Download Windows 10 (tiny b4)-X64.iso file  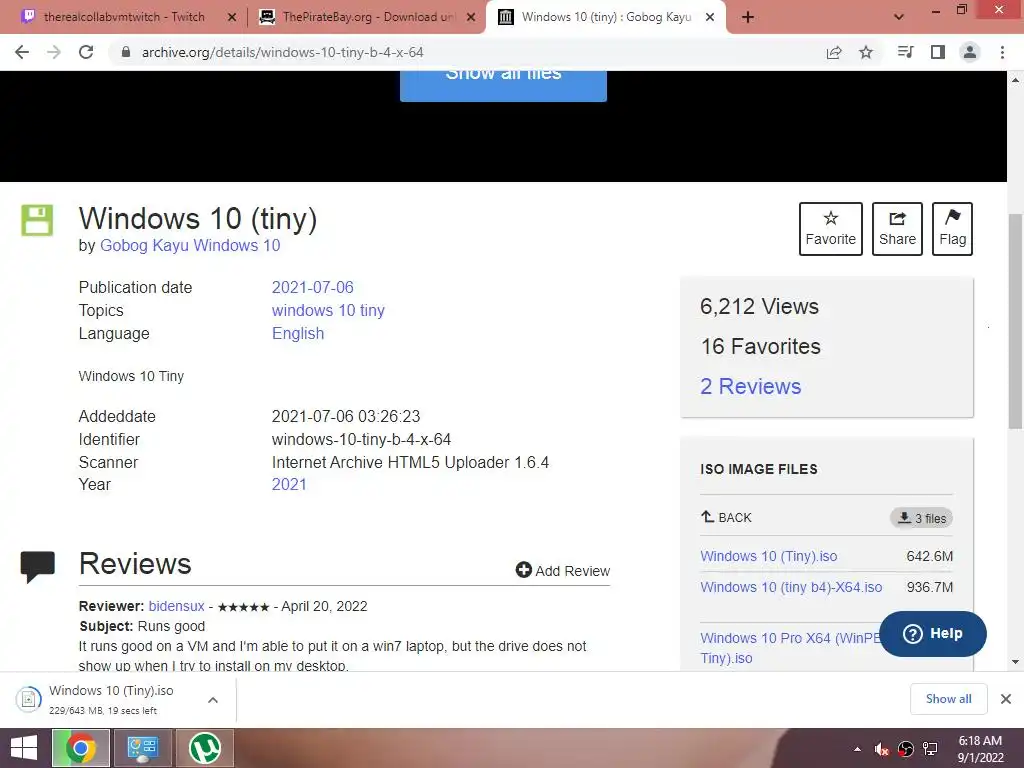[x=791, y=587]
